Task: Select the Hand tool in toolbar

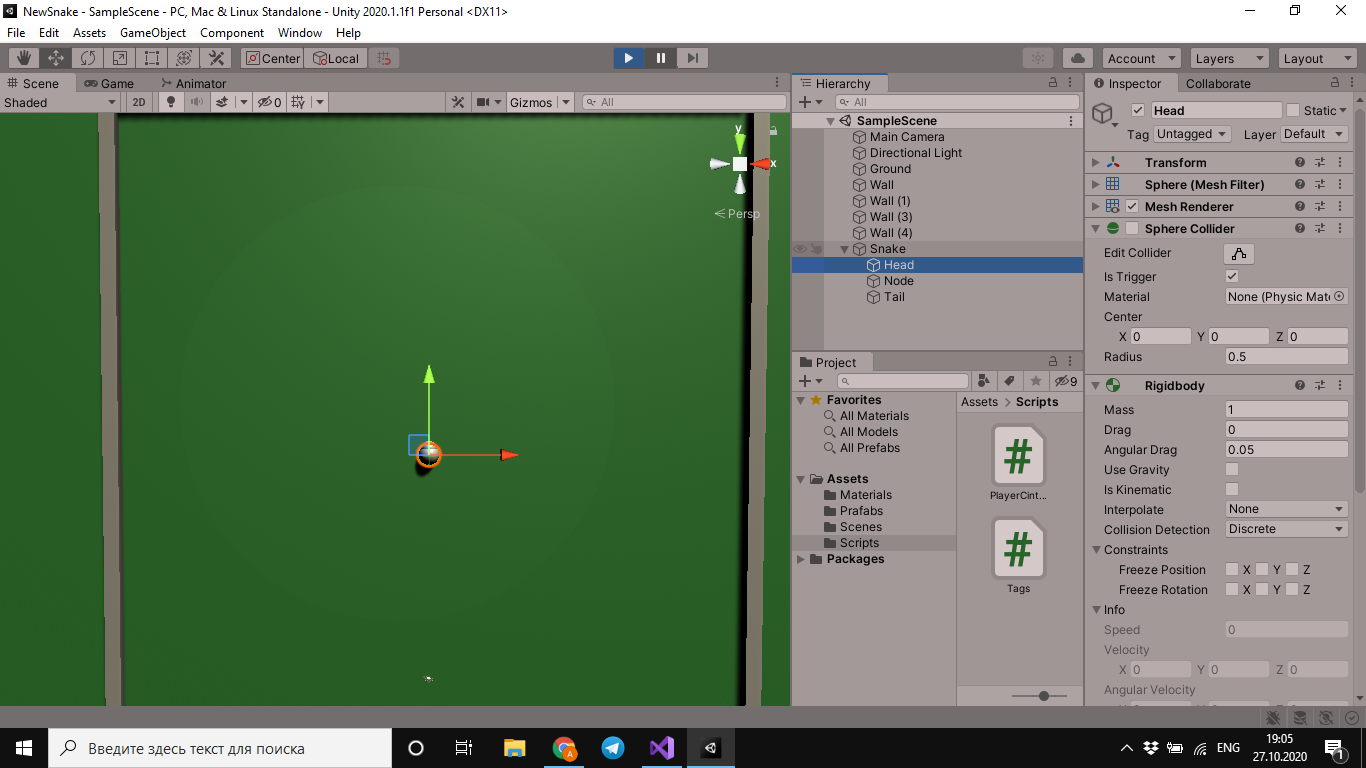Action: click(23, 58)
